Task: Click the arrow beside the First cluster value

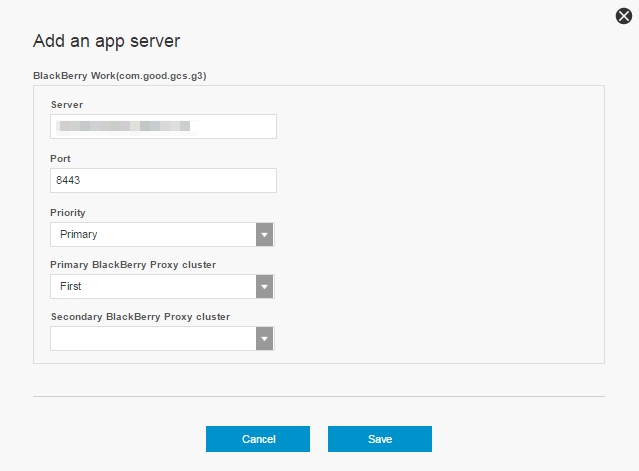Action: pos(265,287)
